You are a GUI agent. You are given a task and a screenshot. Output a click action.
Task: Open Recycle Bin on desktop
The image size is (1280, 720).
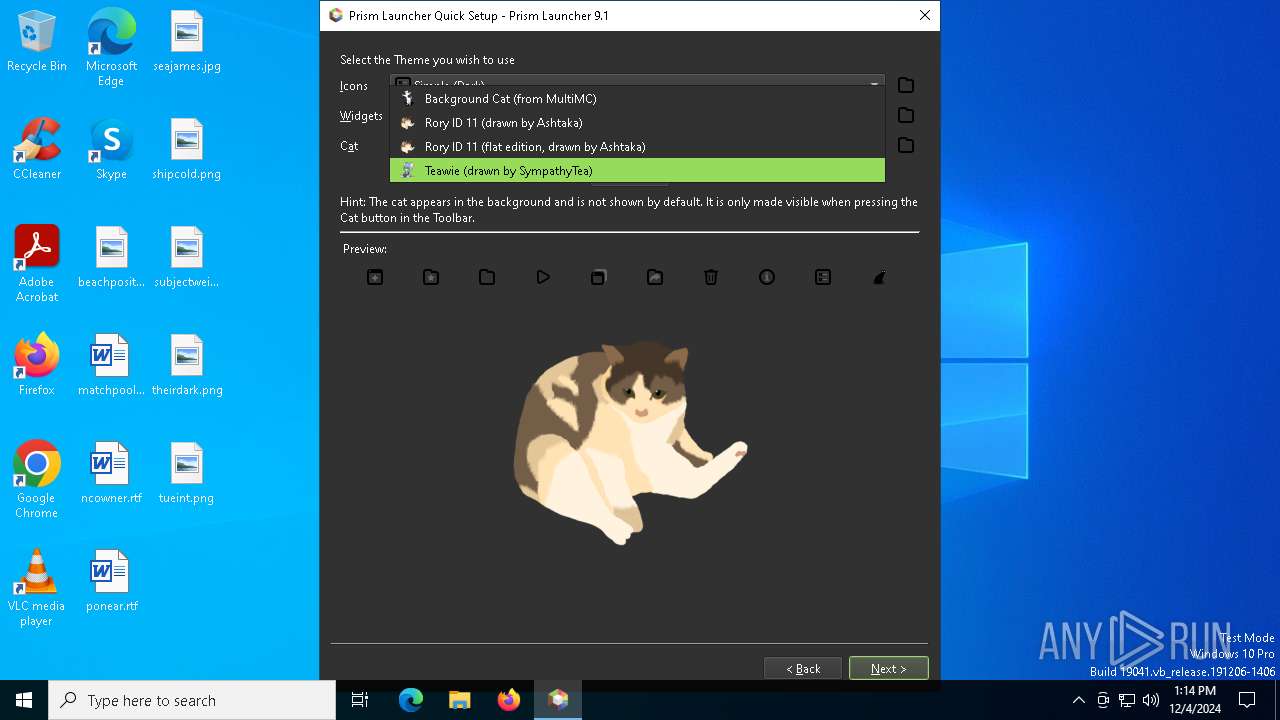click(37, 41)
